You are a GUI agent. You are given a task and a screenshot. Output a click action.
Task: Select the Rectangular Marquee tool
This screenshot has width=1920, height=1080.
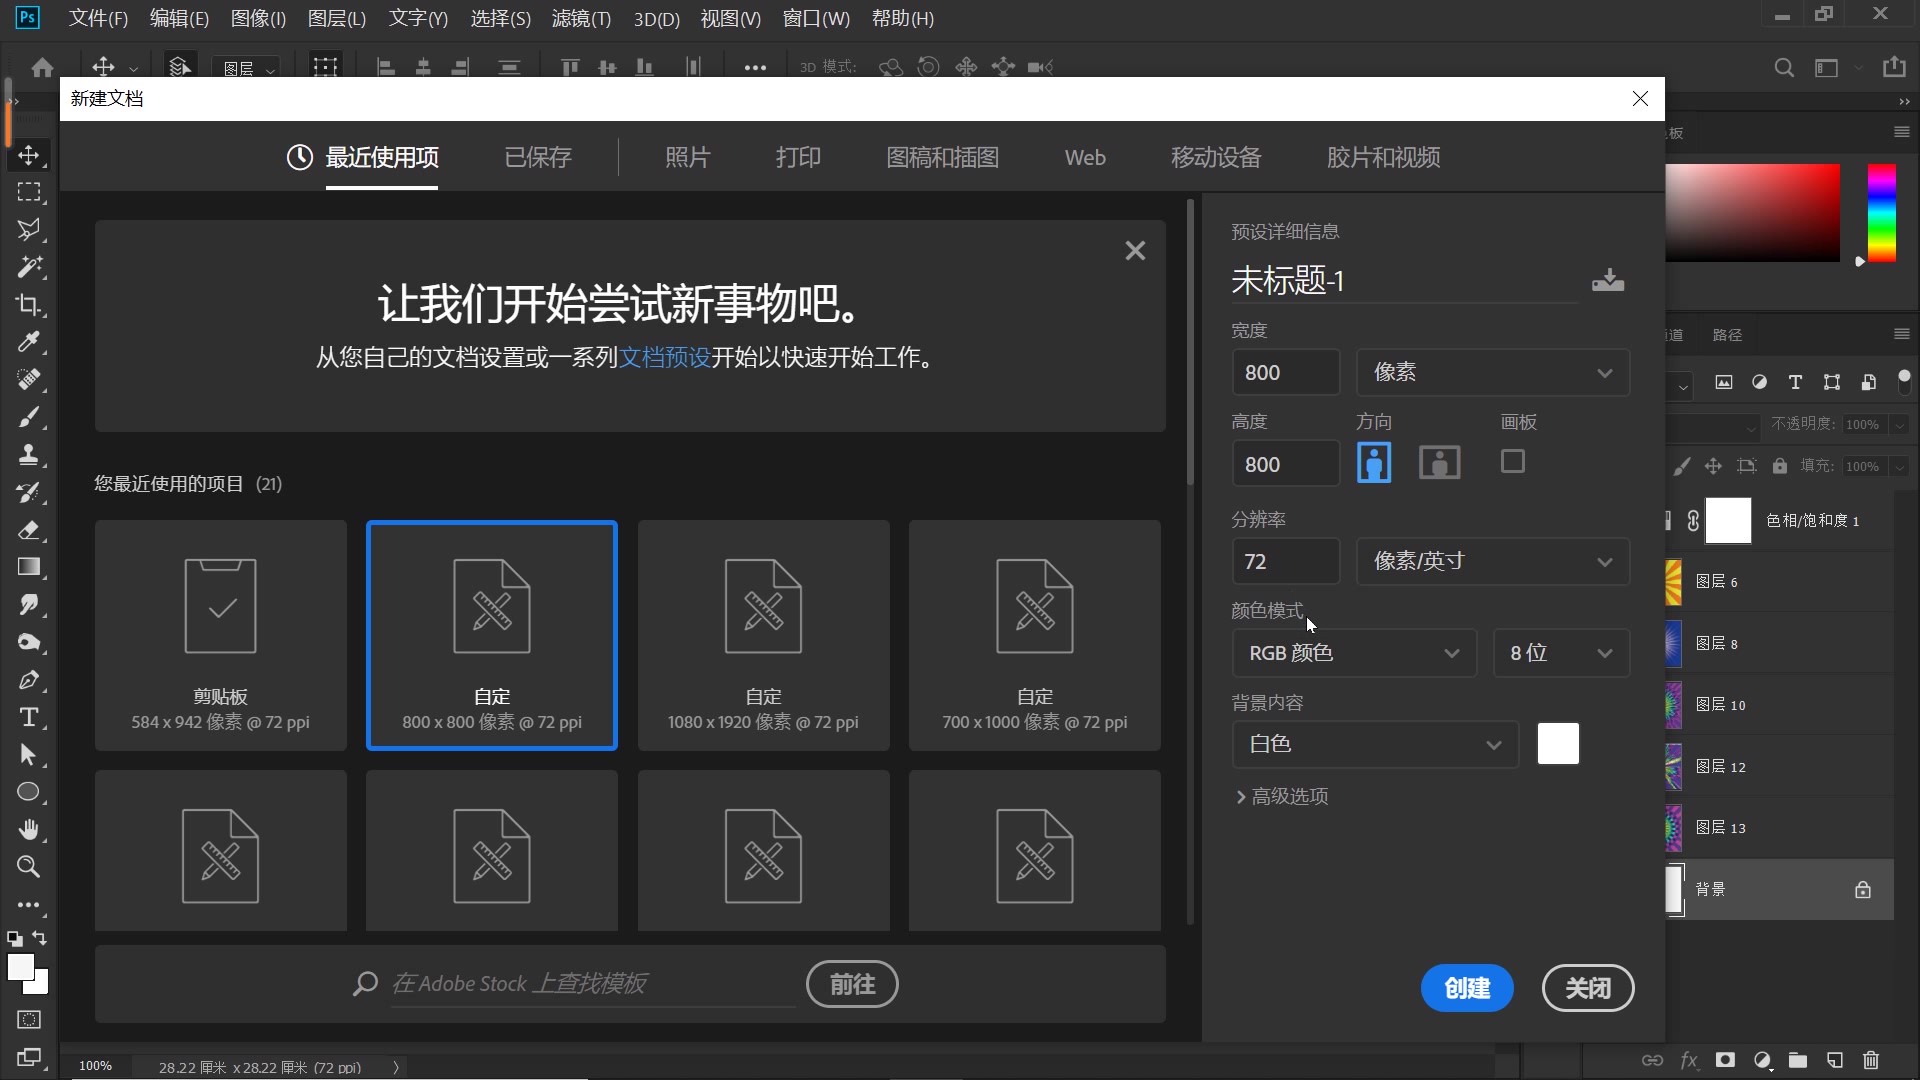(28, 192)
